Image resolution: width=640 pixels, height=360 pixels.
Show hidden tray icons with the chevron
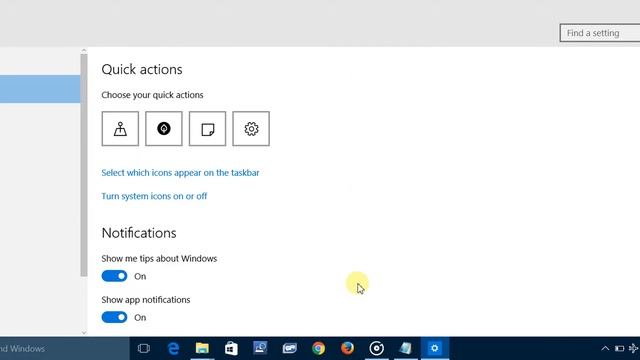pos(605,349)
